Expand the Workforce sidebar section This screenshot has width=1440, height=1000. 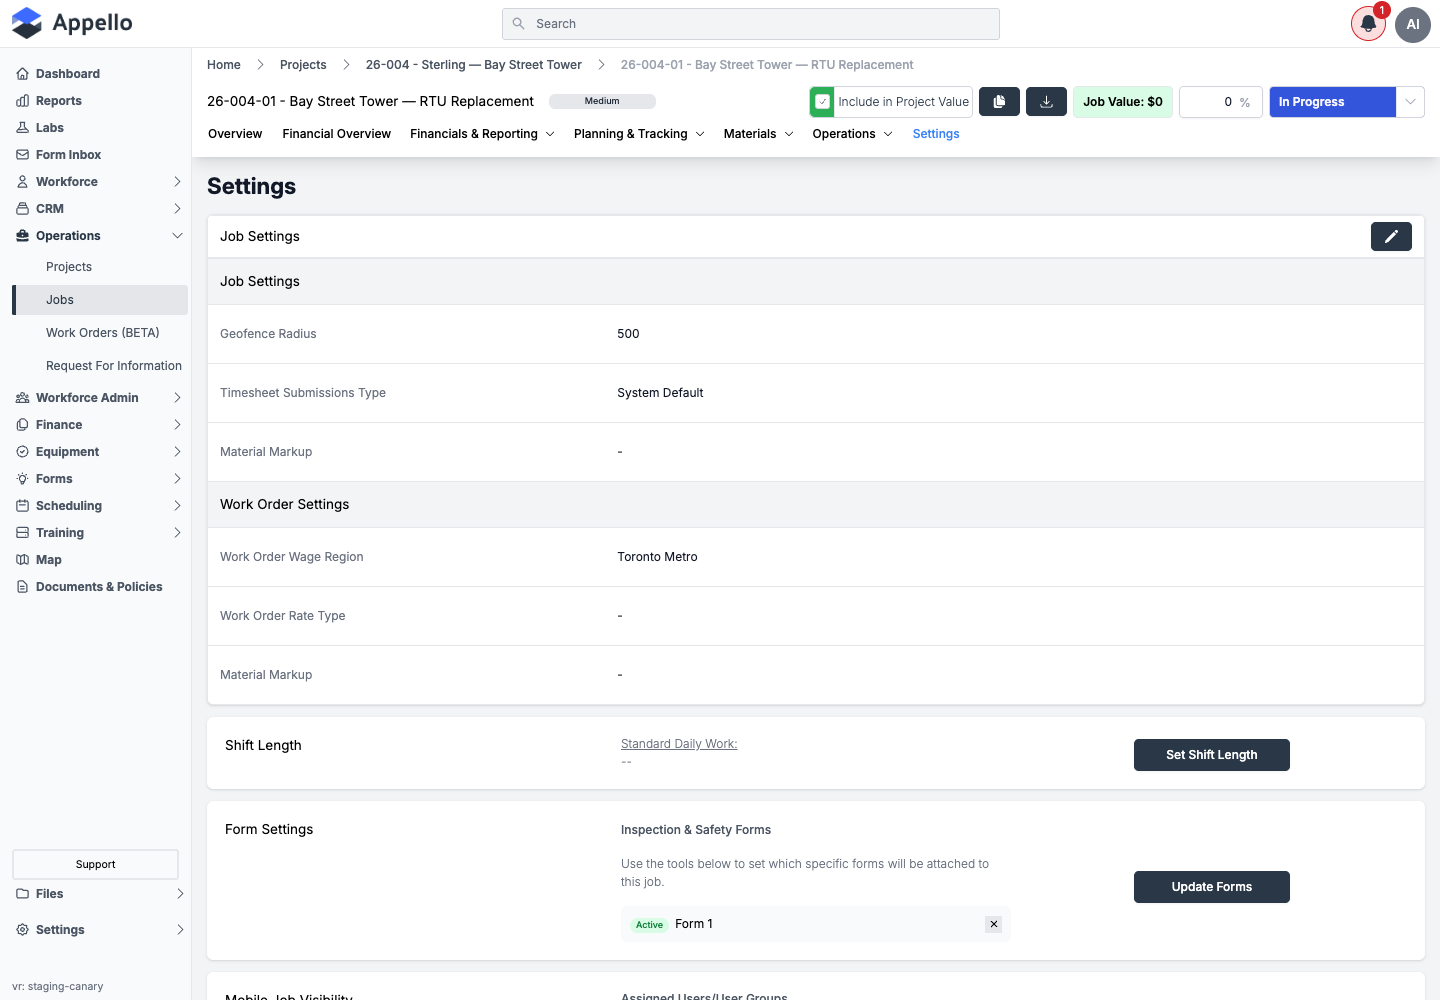click(x=177, y=182)
